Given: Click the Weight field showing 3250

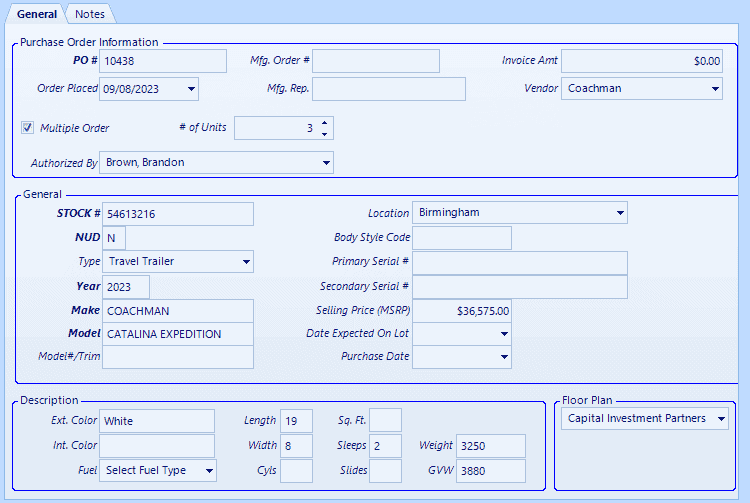Looking at the screenshot, I should pyautogui.click(x=491, y=446).
